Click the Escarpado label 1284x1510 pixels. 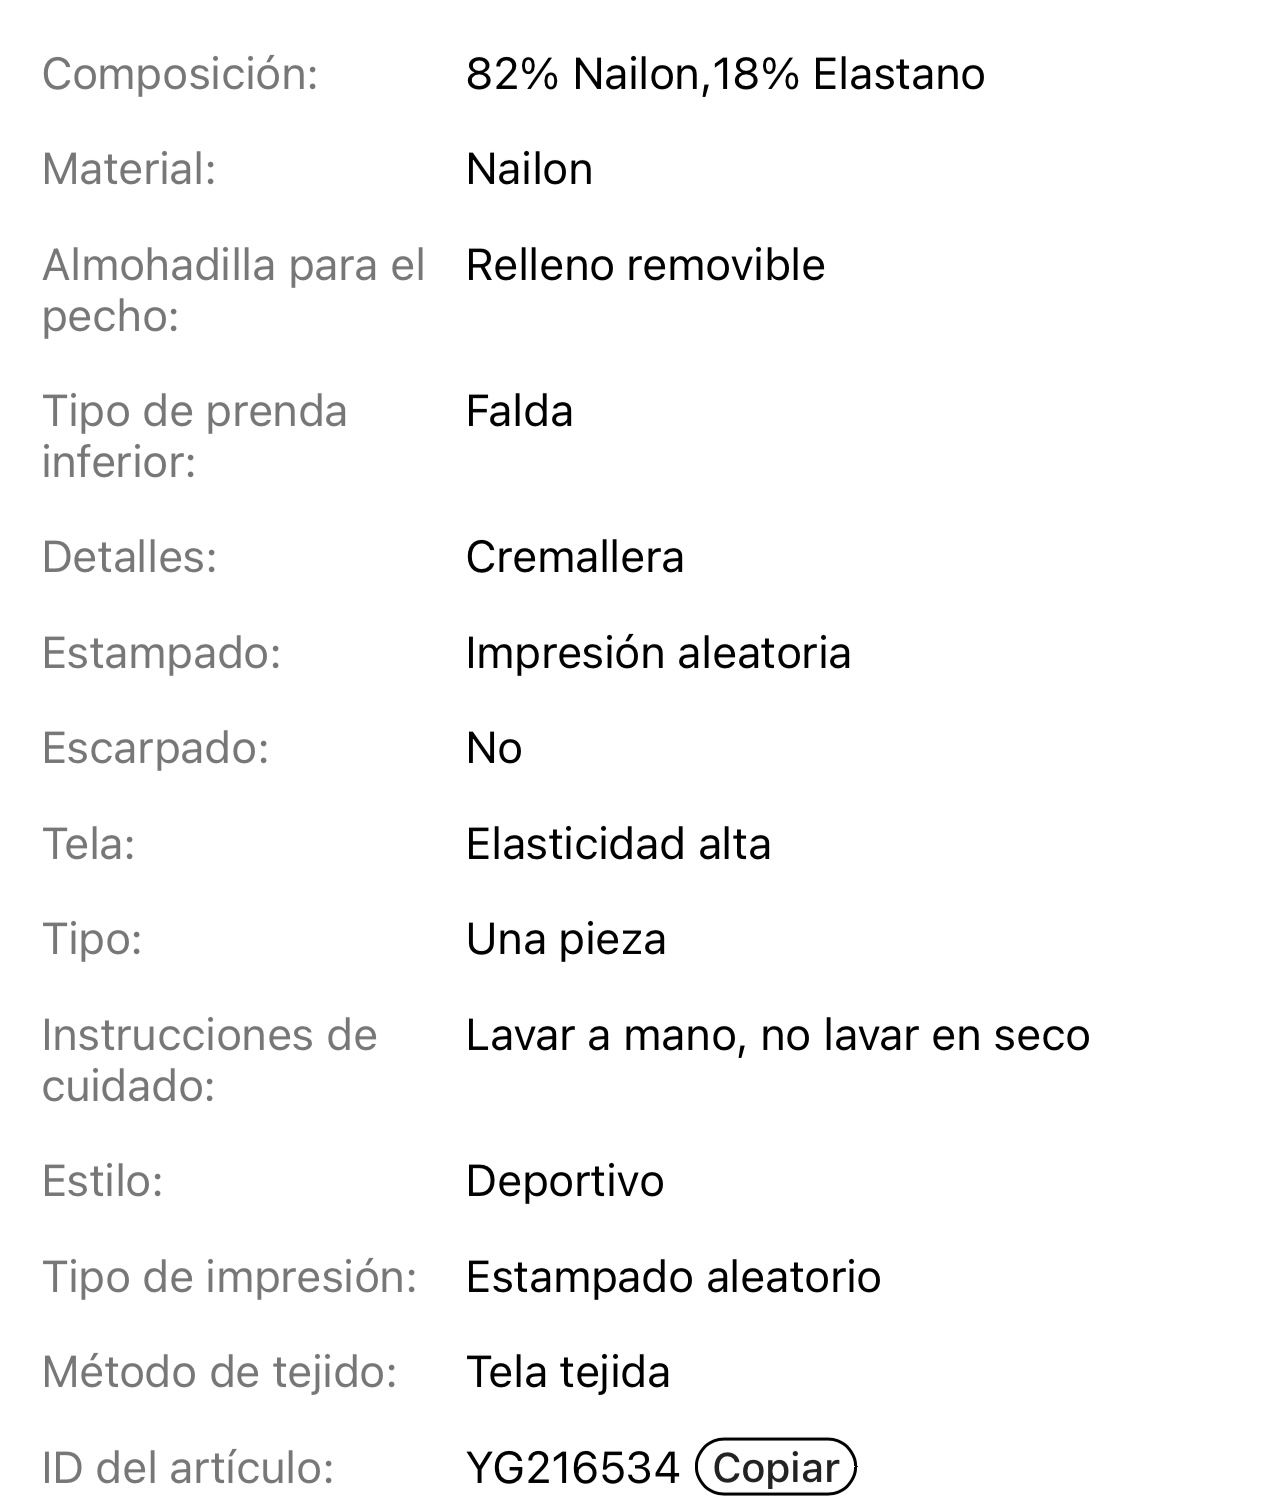coord(156,748)
